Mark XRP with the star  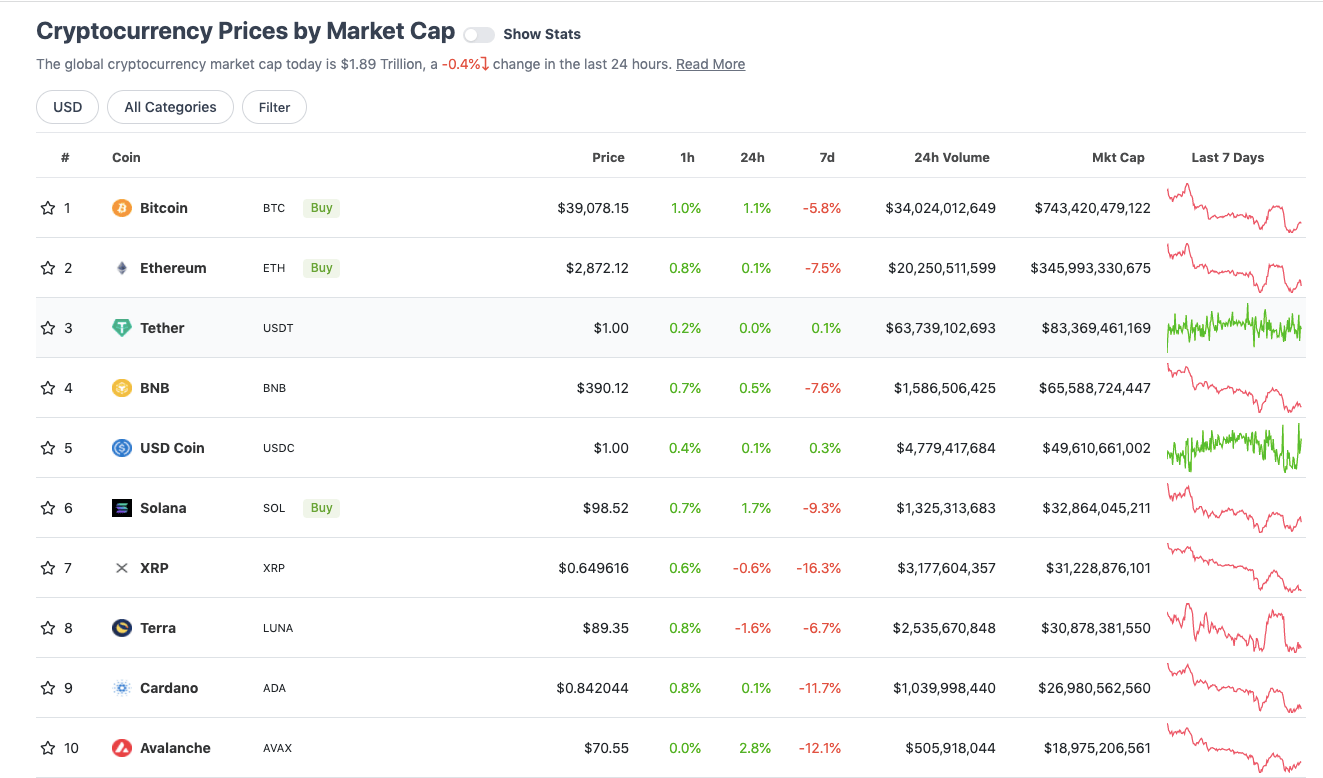47,568
